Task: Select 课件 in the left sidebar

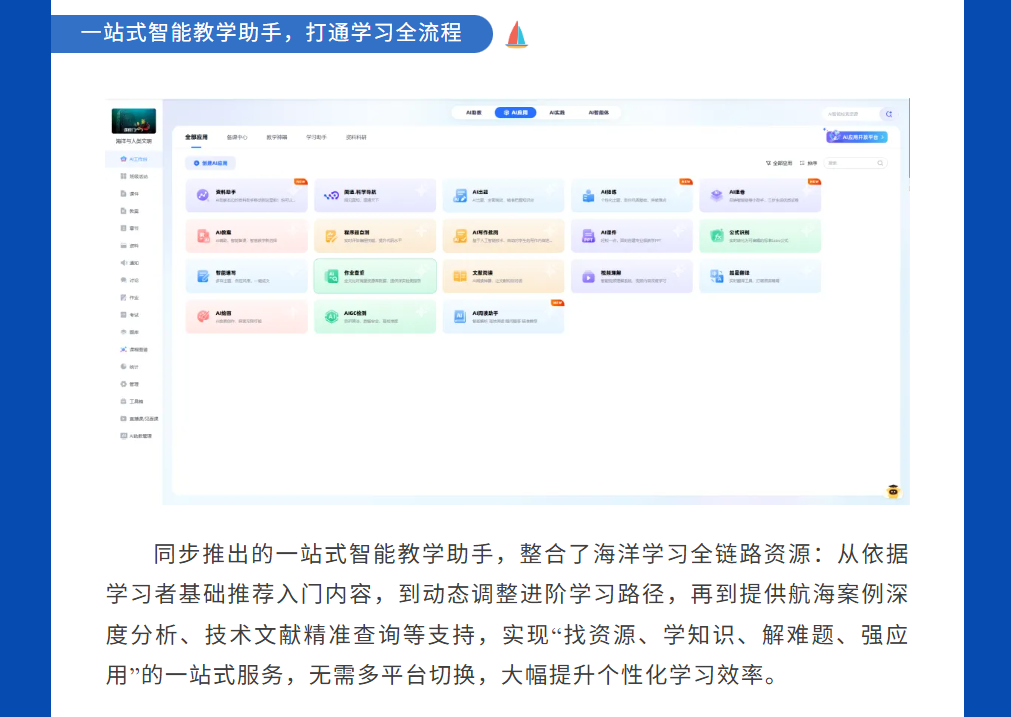Action: pyautogui.click(x=130, y=193)
